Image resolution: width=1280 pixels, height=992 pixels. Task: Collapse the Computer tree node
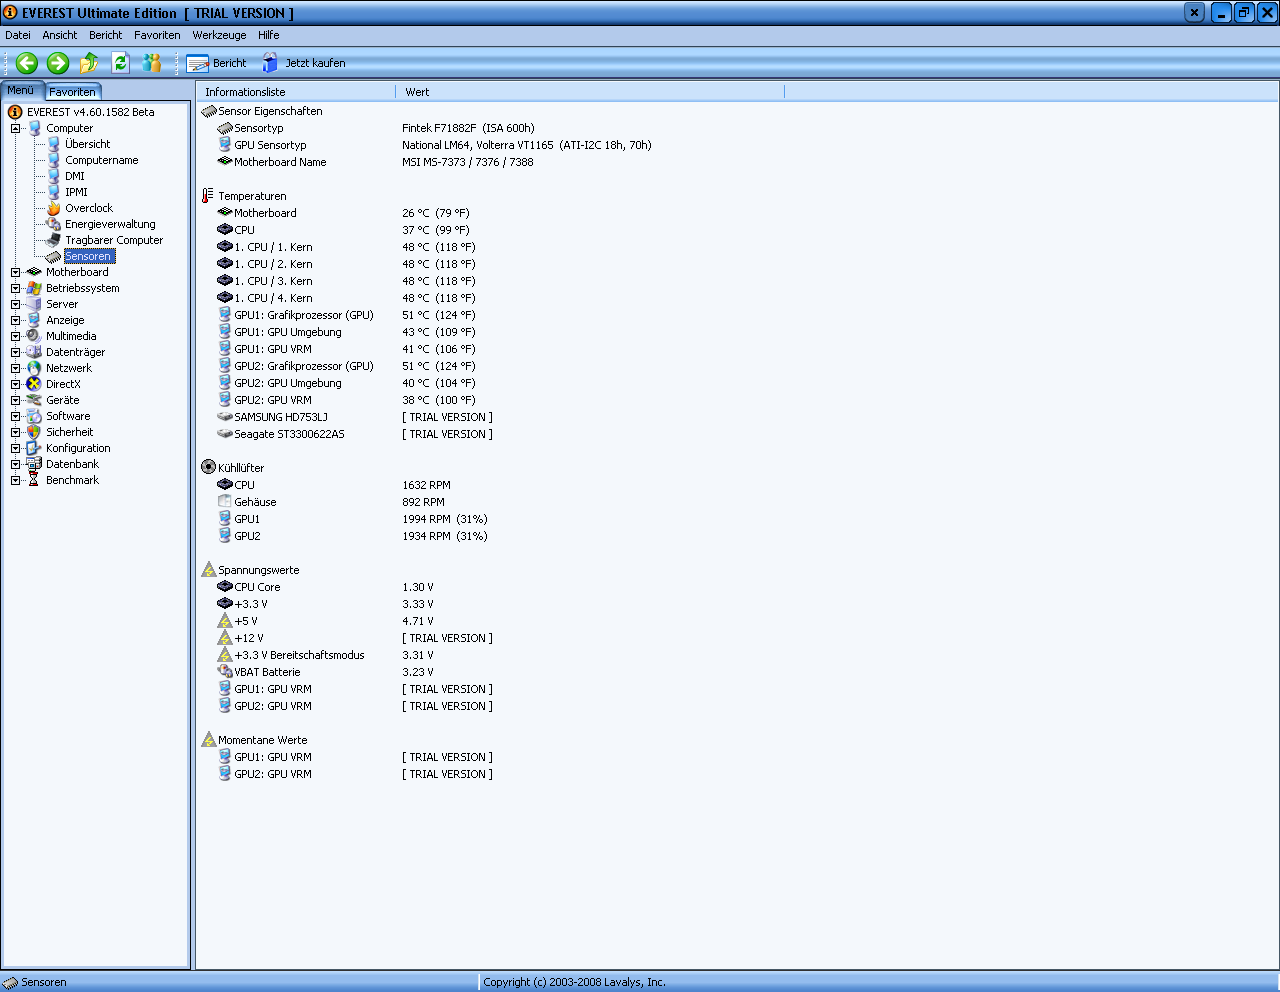pos(16,128)
